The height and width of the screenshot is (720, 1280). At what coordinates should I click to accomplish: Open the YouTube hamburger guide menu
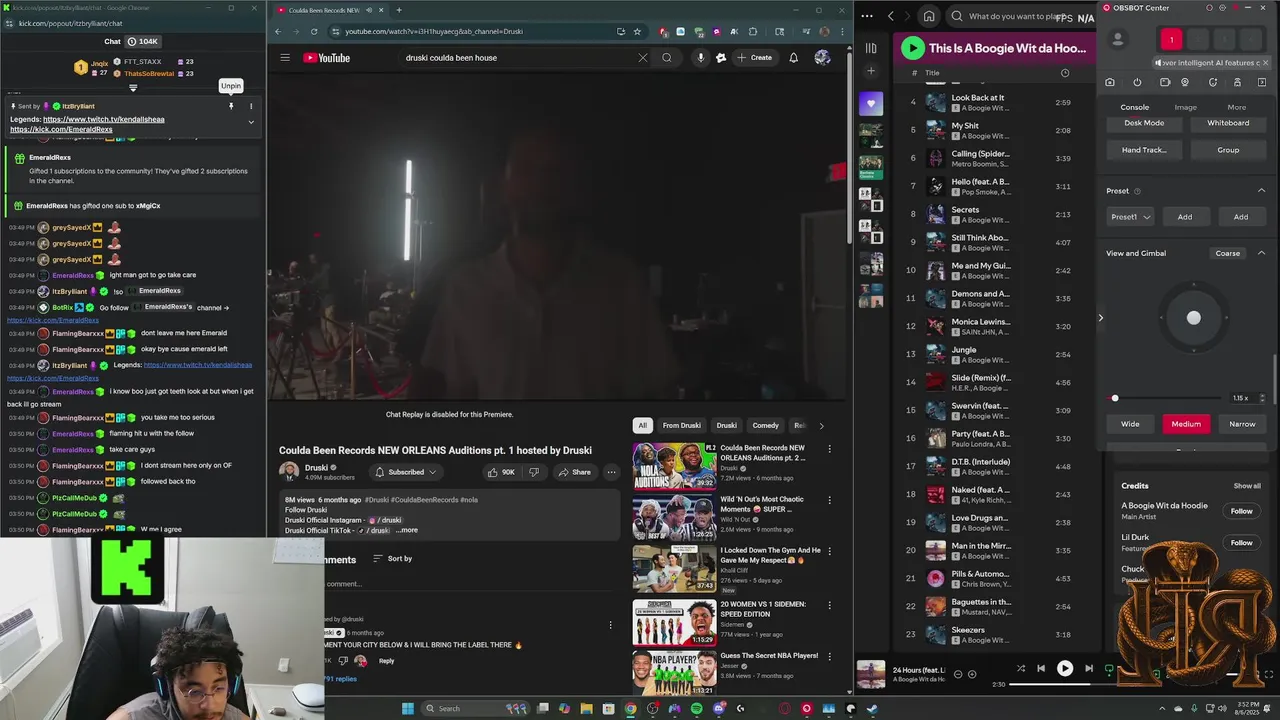285,58
